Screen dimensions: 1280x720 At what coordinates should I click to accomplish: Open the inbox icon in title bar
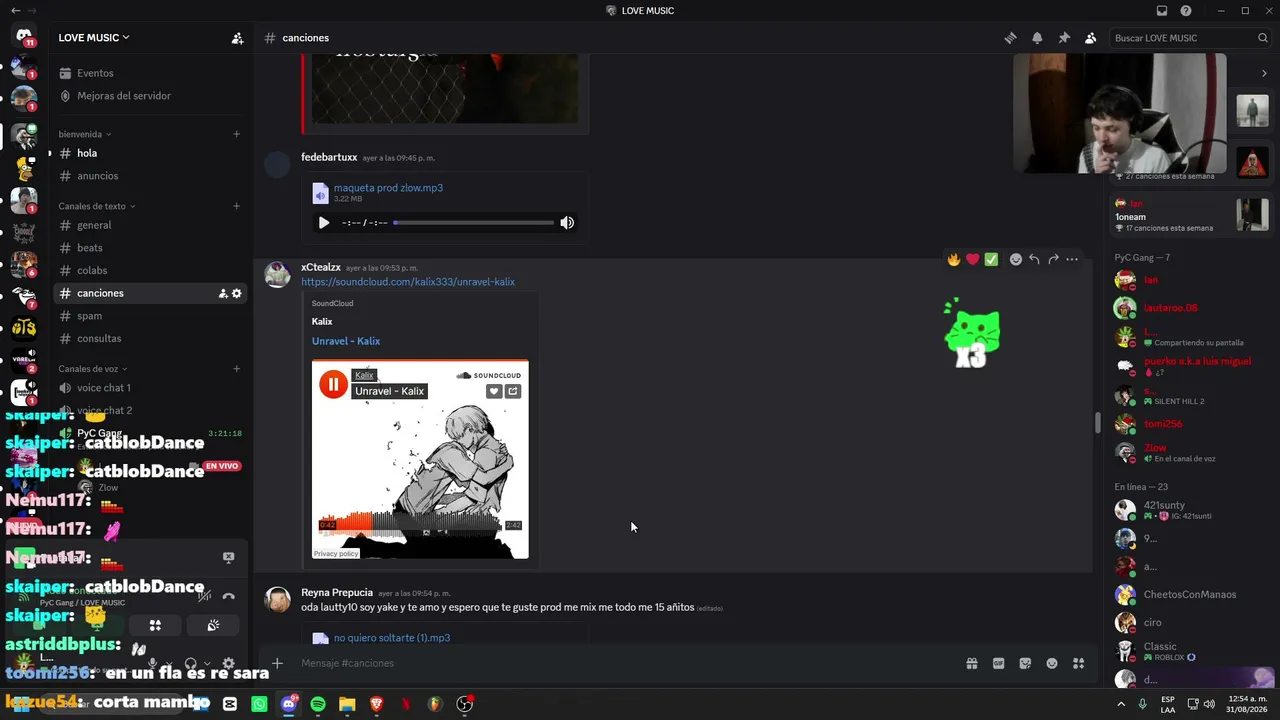point(1162,11)
